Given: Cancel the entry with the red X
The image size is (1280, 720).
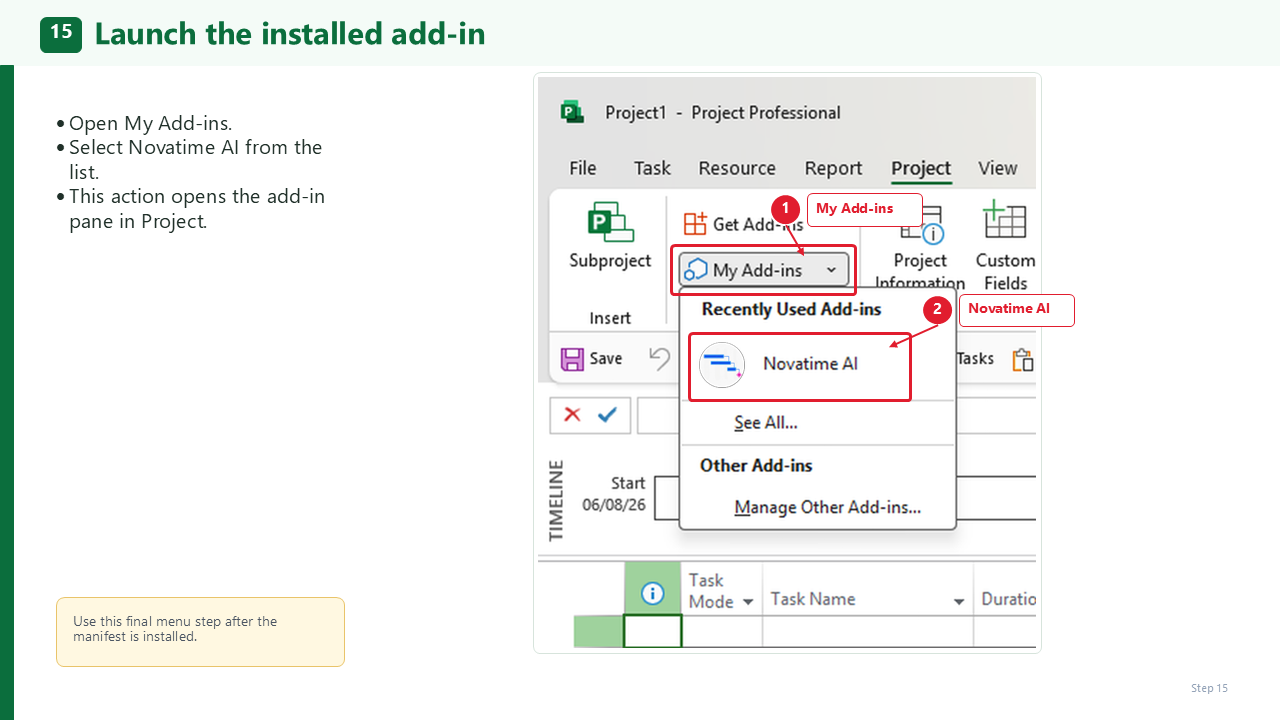Looking at the screenshot, I should [572, 415].
